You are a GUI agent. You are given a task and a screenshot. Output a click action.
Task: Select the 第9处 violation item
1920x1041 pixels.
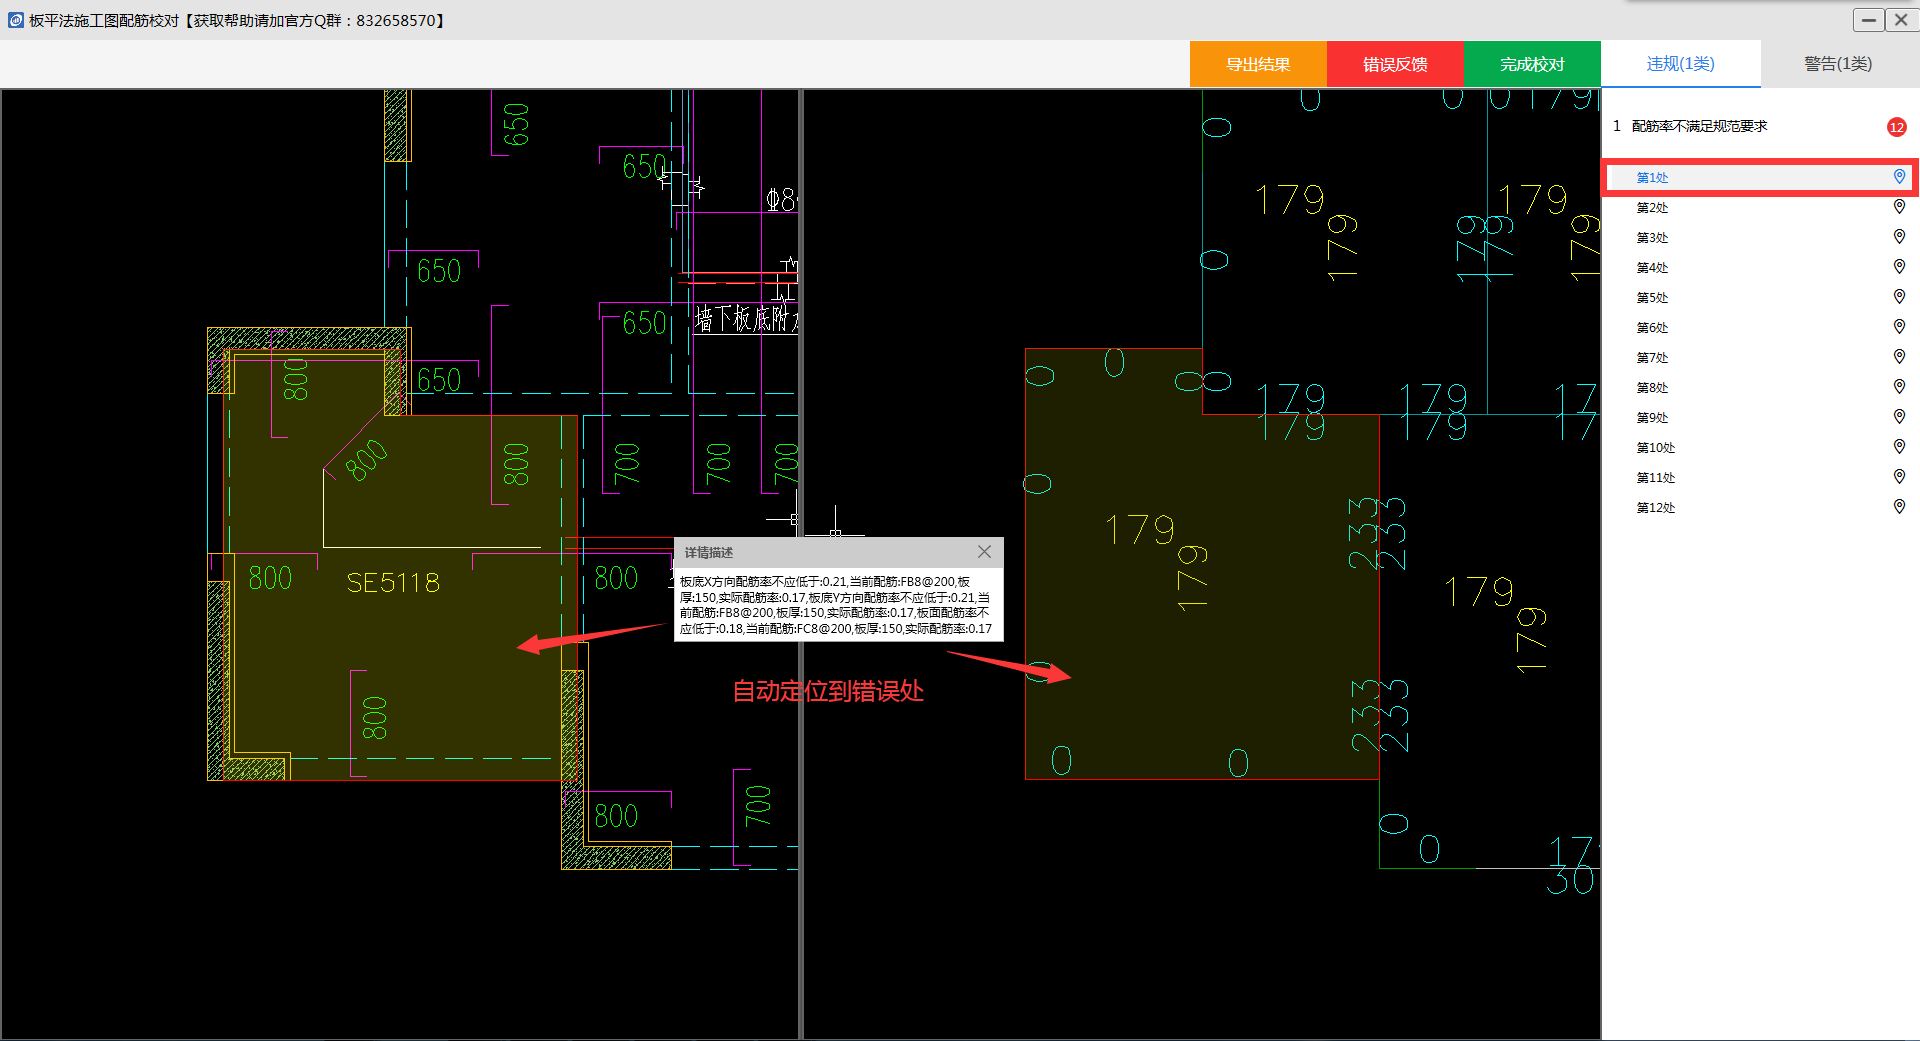pyautogui.click(x=1652, y=418)
